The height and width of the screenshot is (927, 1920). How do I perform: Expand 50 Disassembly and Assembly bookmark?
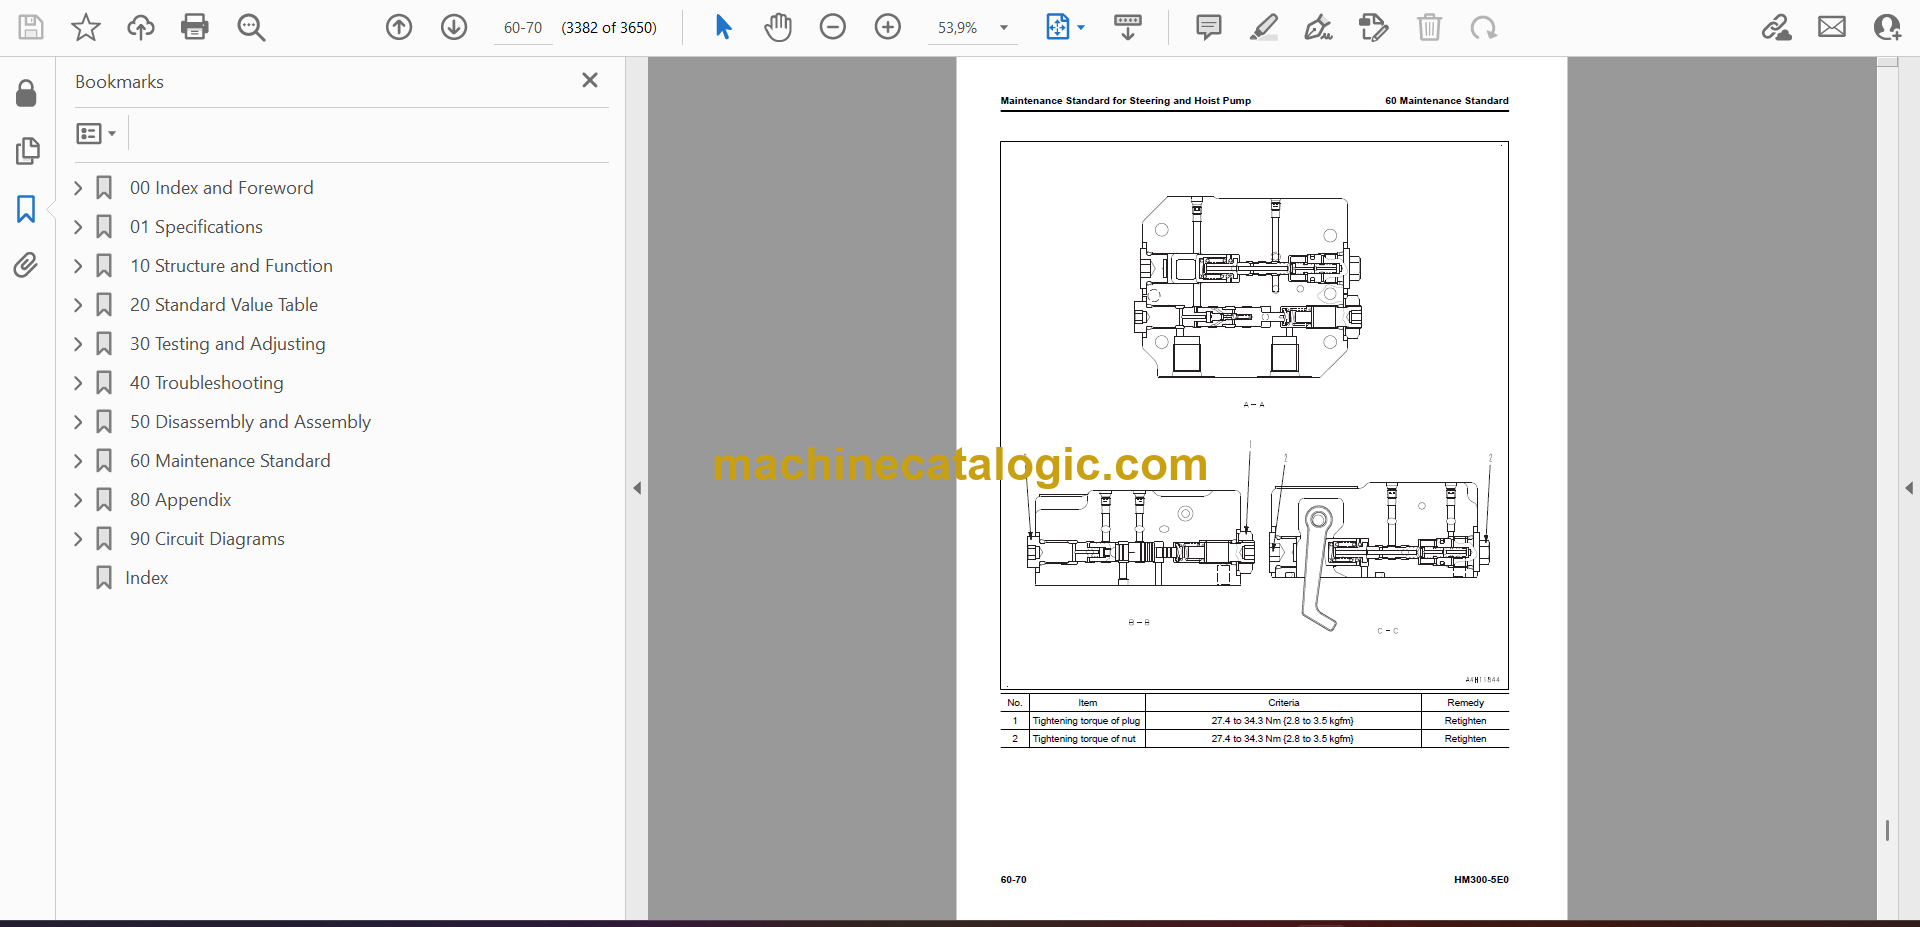coord(78,422)
